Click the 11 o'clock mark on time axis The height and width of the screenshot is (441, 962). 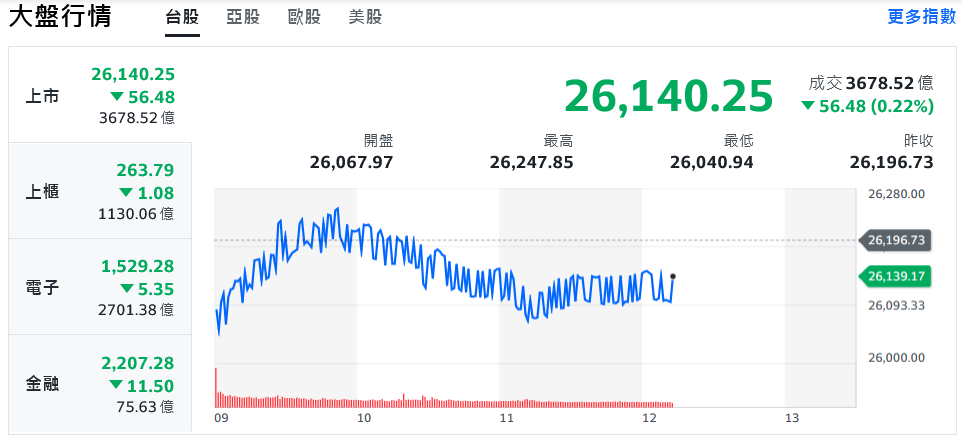pyautogui.click(x=506, y=418)
